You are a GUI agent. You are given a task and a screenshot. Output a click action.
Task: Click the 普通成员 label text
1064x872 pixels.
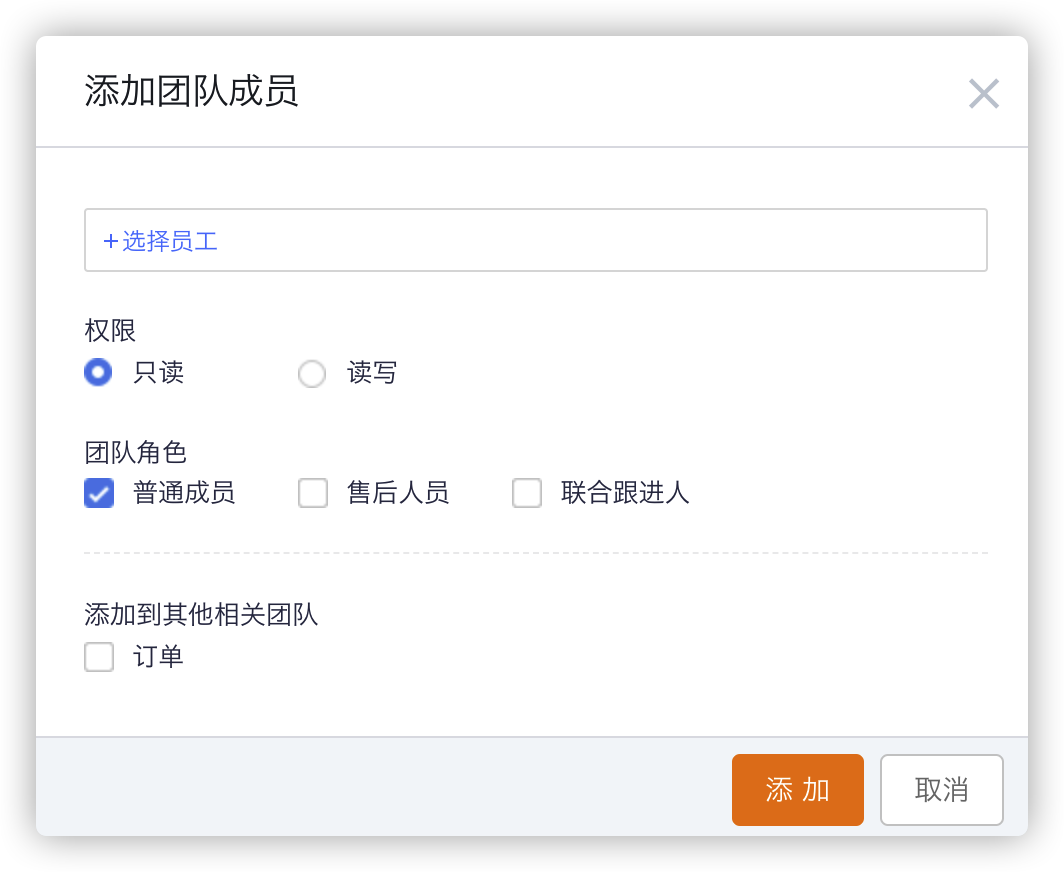pos(184,493)
